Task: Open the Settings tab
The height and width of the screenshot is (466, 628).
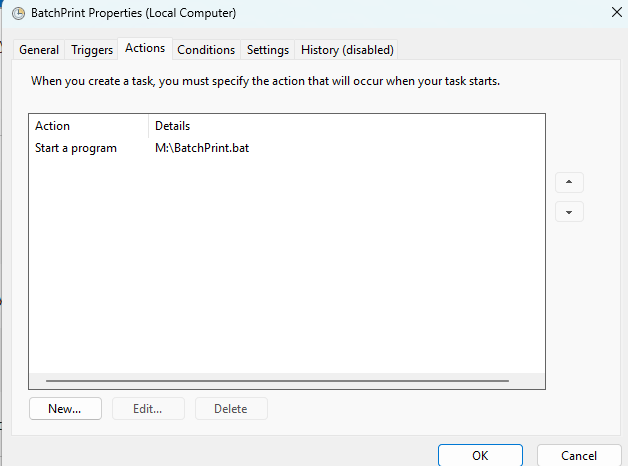Action: 268,50
